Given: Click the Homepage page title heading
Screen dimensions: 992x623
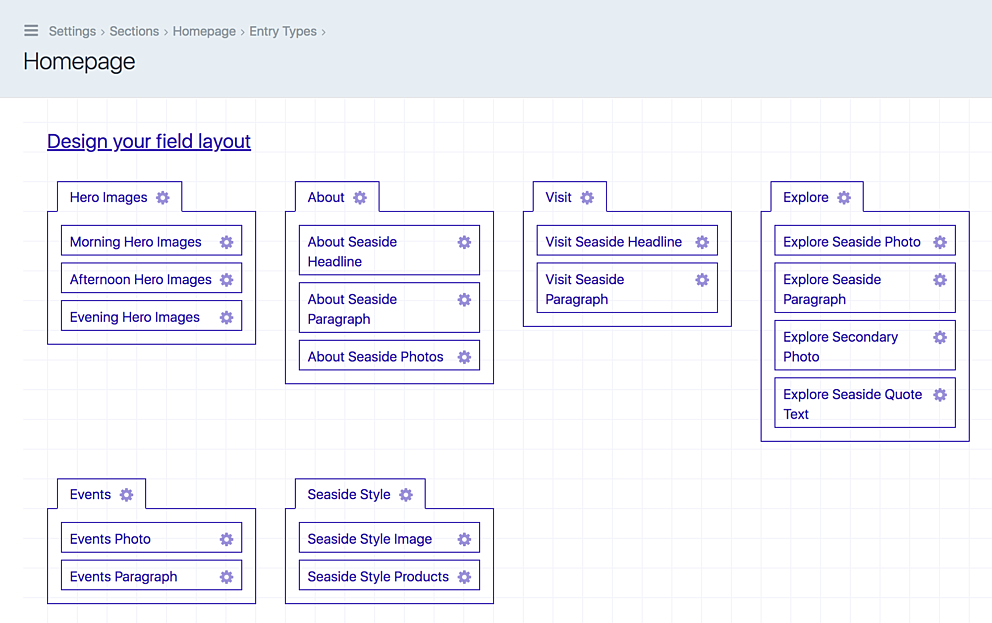Looking at the screenshot, I should [79, 62].
